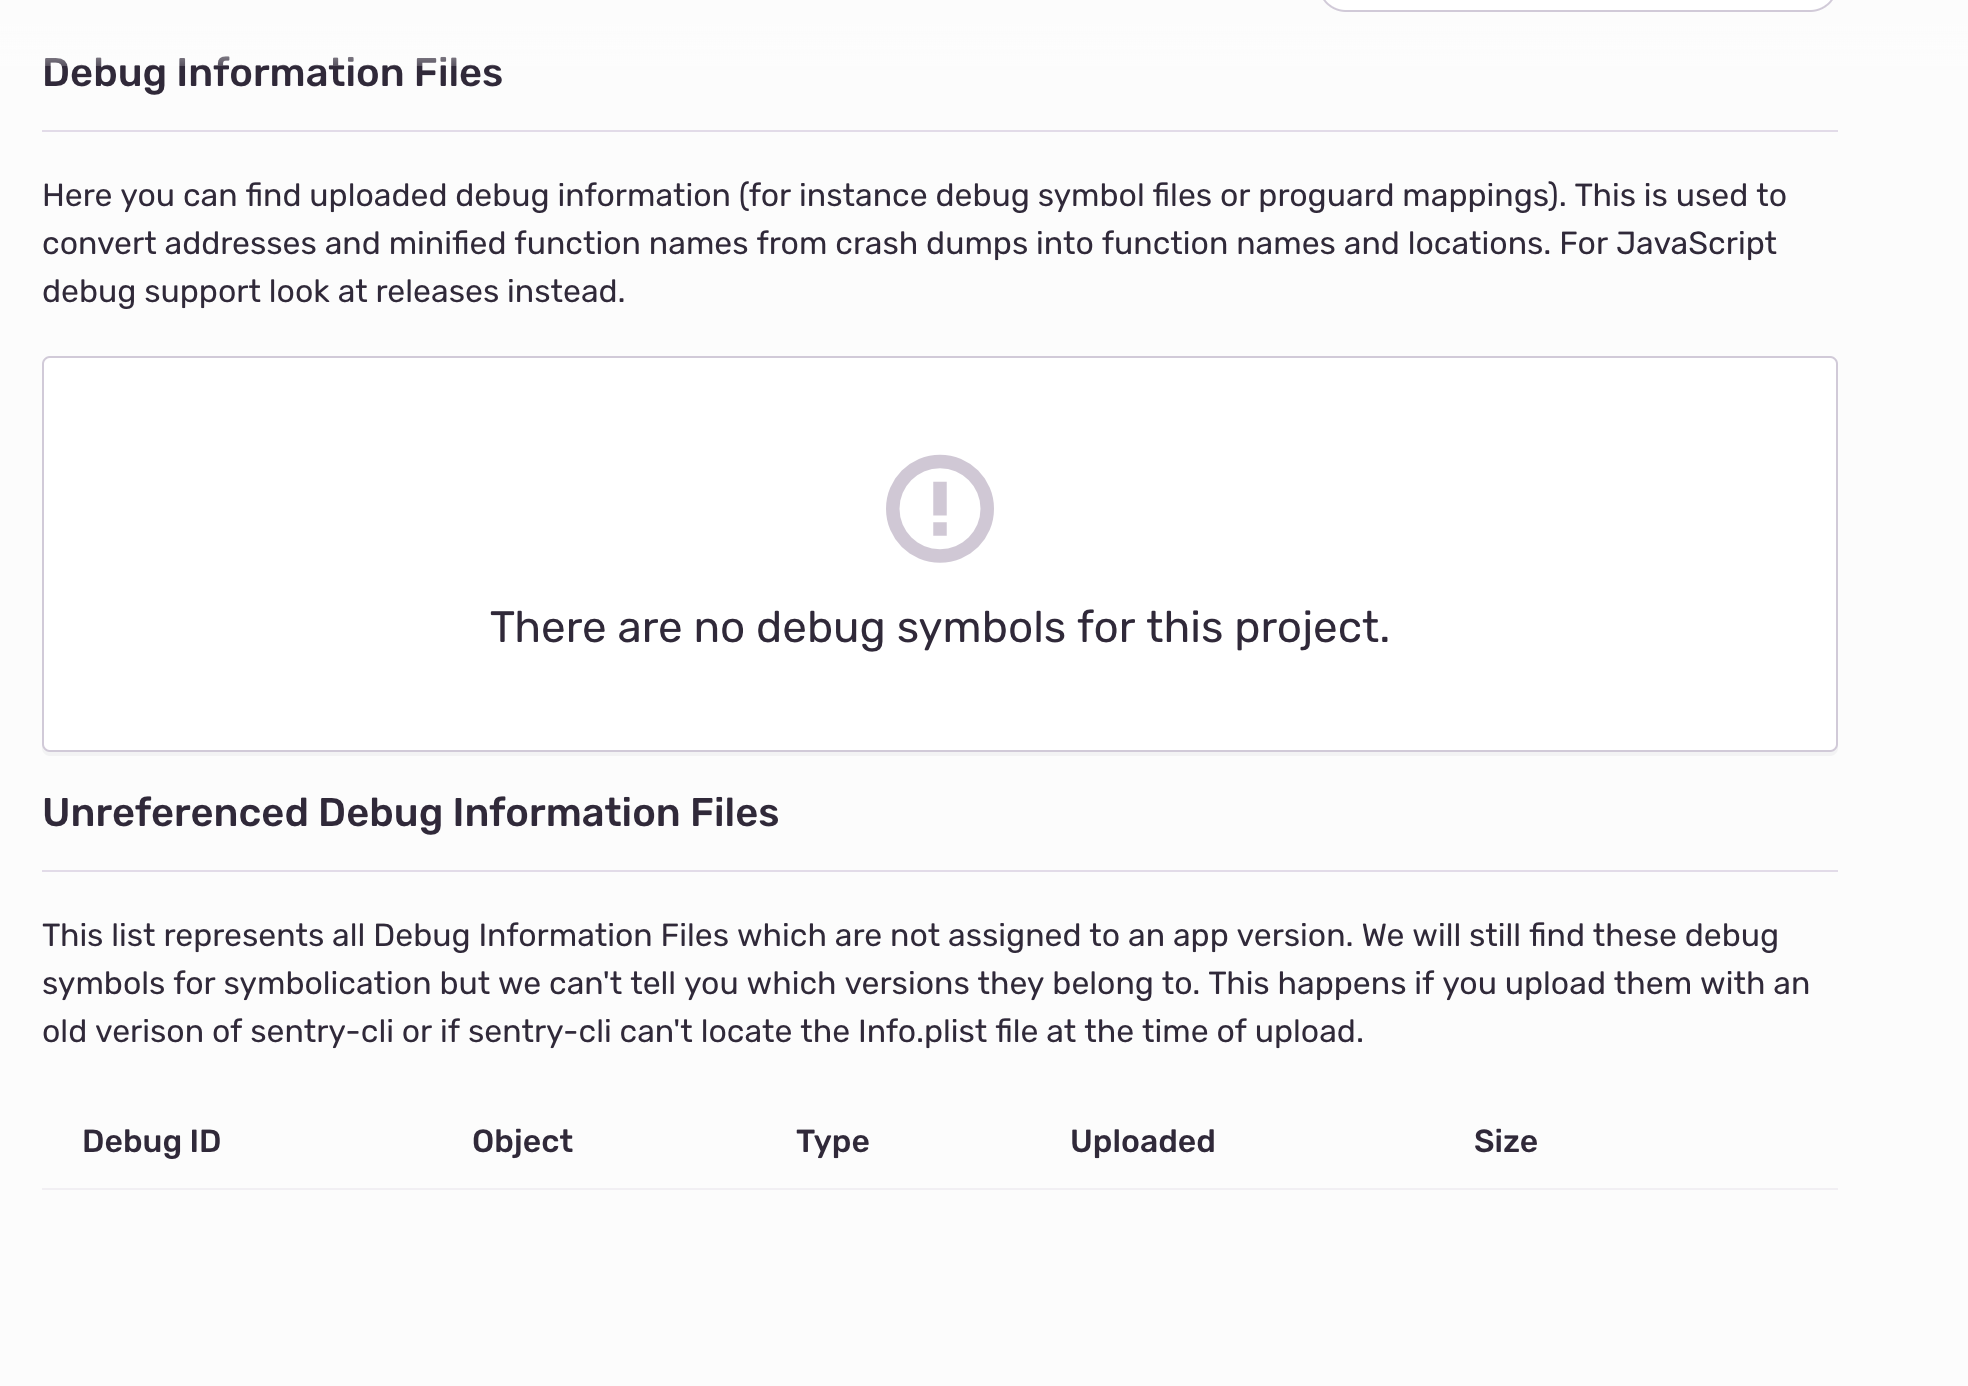Click the 'no debug symbols' empty message
Image resolution: width=1968 pixels, height=1386 pixels.
(939, 627)
